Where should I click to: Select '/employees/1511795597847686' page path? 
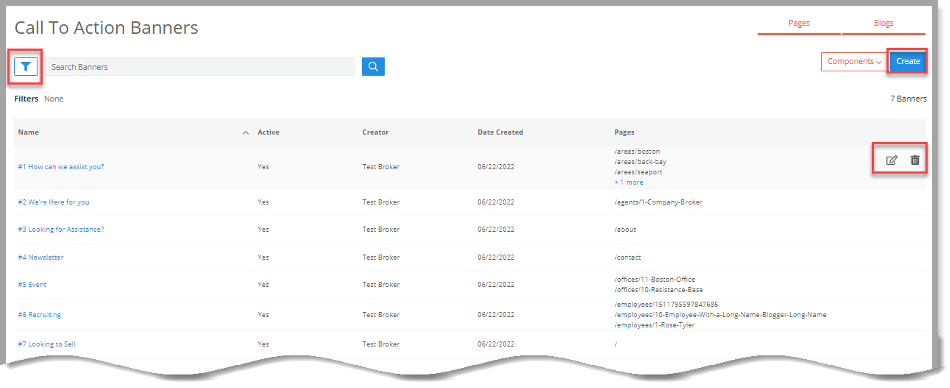tap(666, 304)
